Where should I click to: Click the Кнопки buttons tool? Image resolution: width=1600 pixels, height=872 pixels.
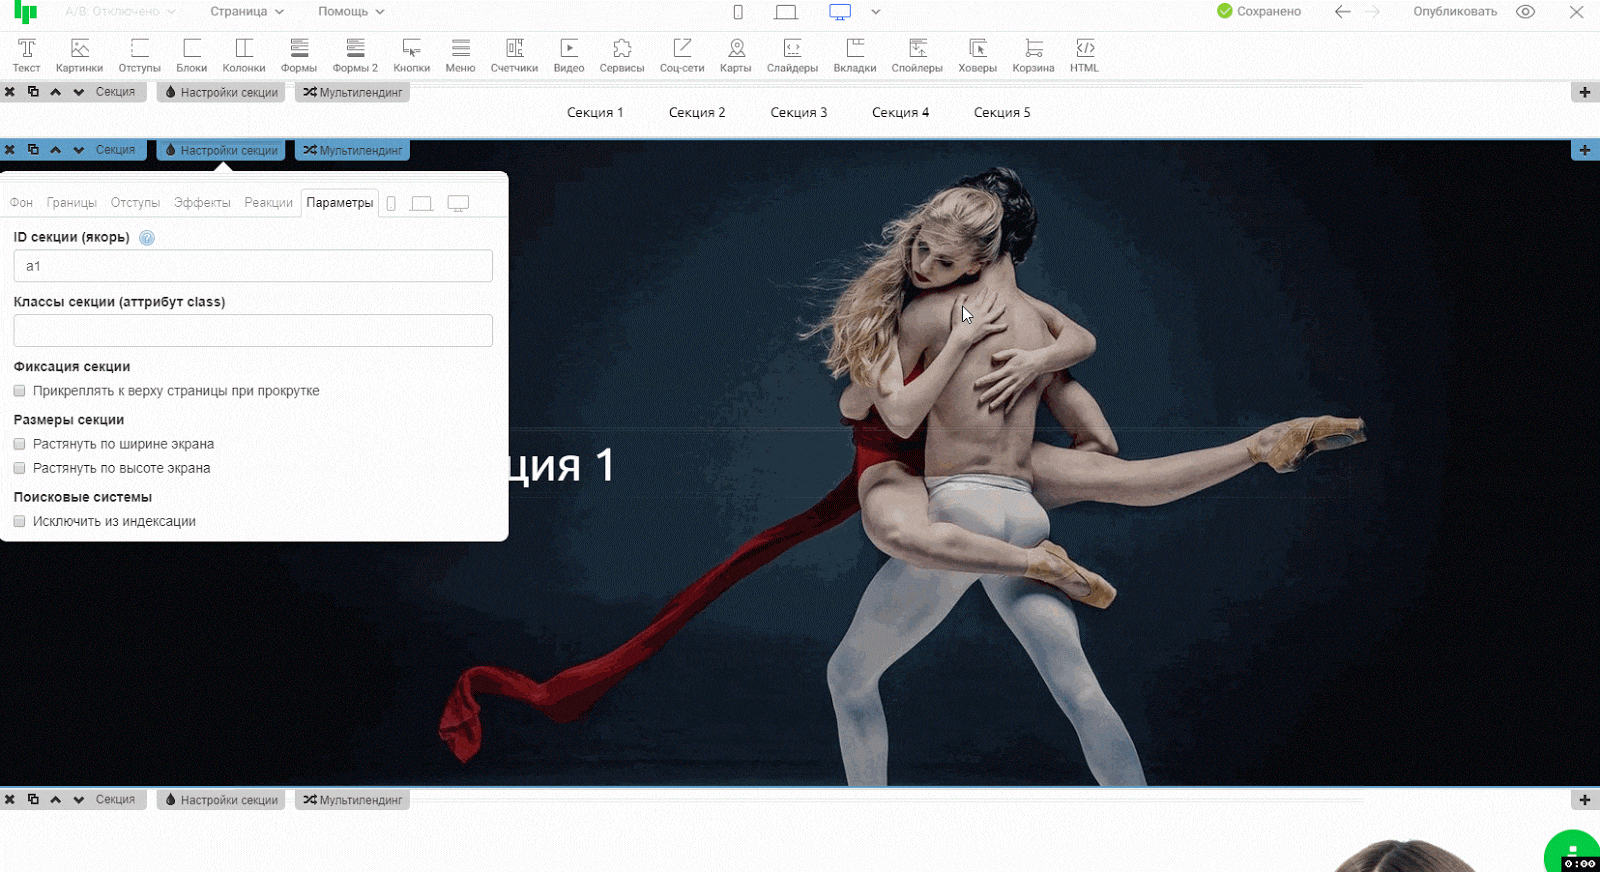[x=411, y=55]
